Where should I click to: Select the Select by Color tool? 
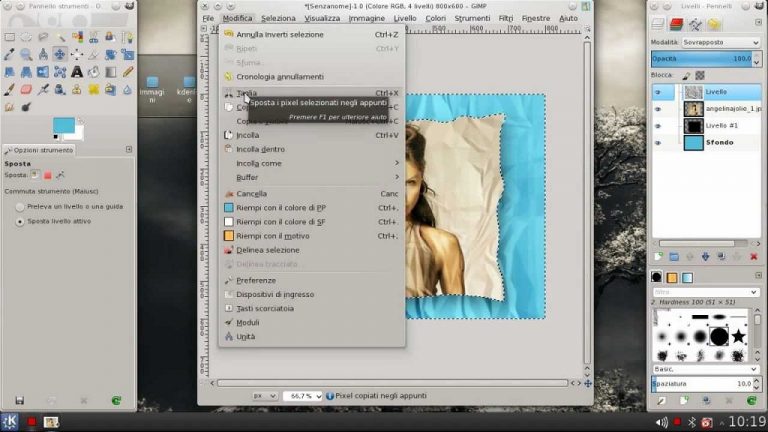click(x=77, y=37)
